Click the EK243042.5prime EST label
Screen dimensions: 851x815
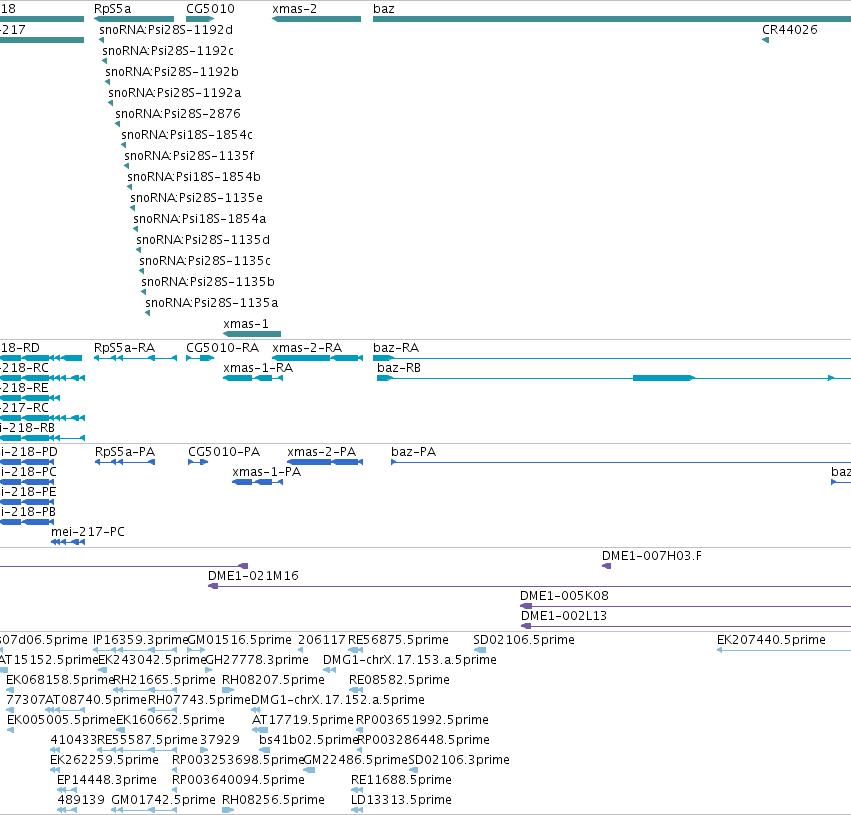coord(153,660)
